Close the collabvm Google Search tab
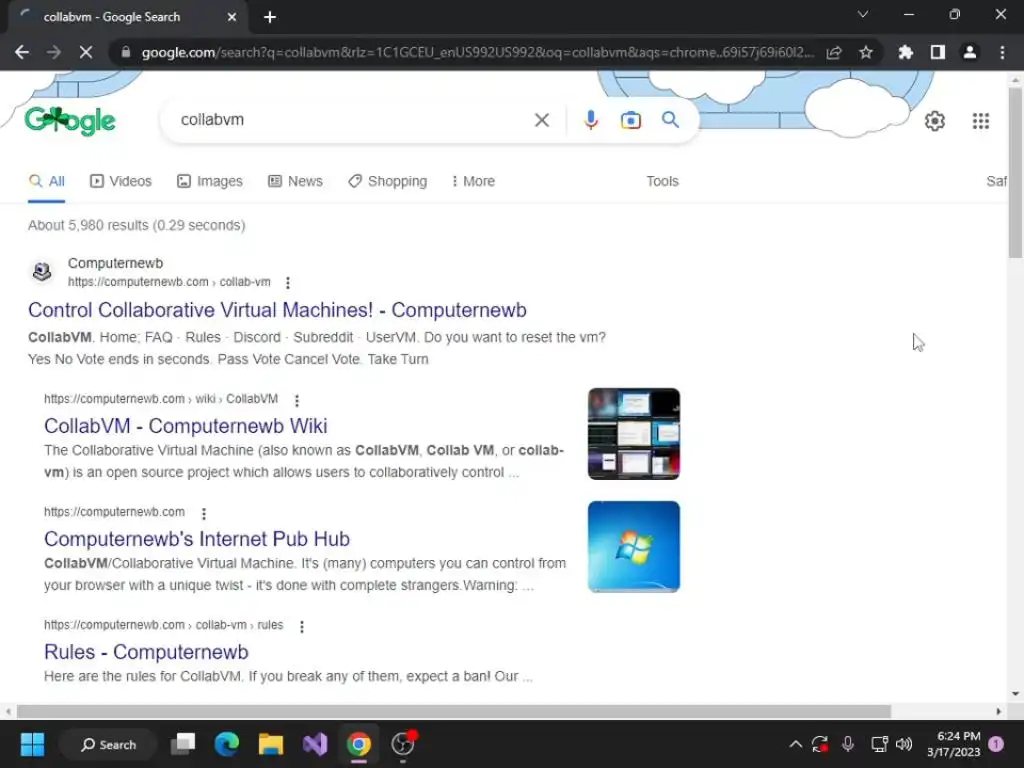1024x768 pixels. 232,17
